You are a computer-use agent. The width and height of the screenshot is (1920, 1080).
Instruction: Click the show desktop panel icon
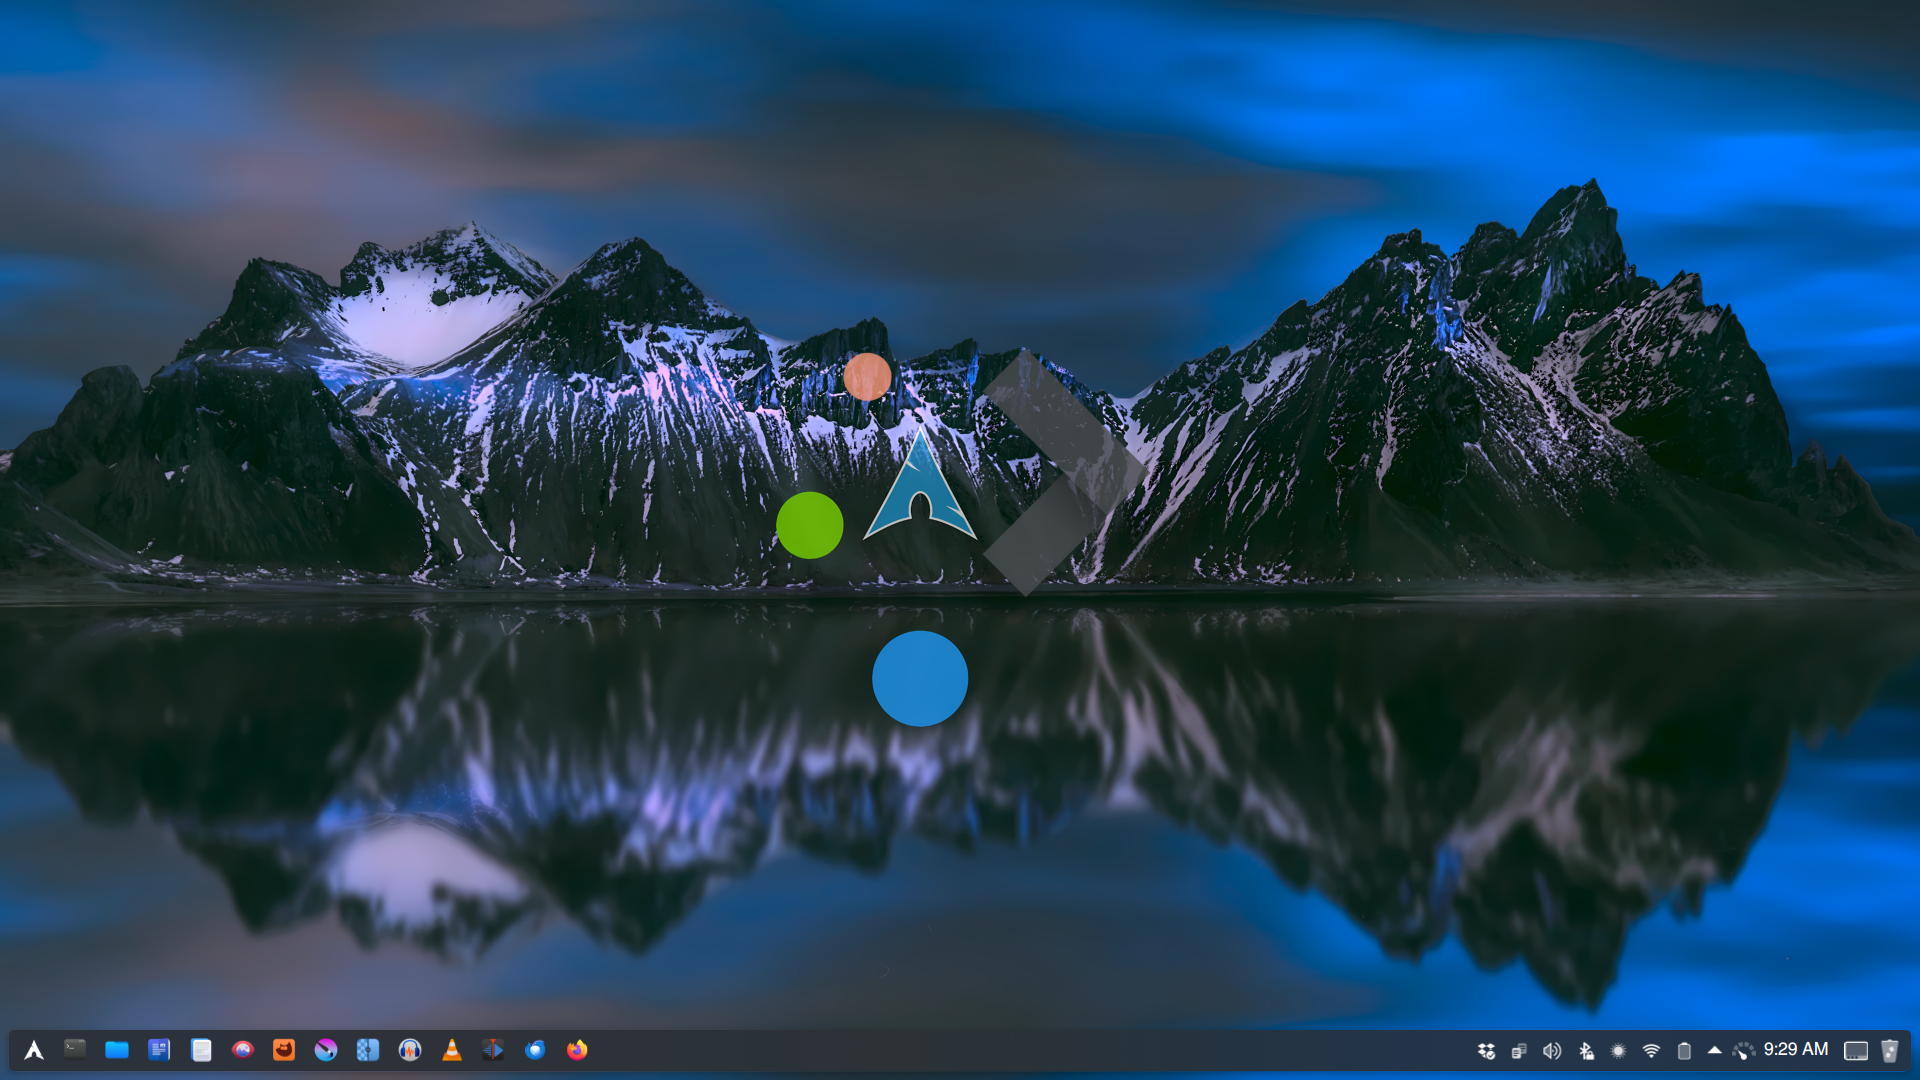click(x=1856, y=1051)
